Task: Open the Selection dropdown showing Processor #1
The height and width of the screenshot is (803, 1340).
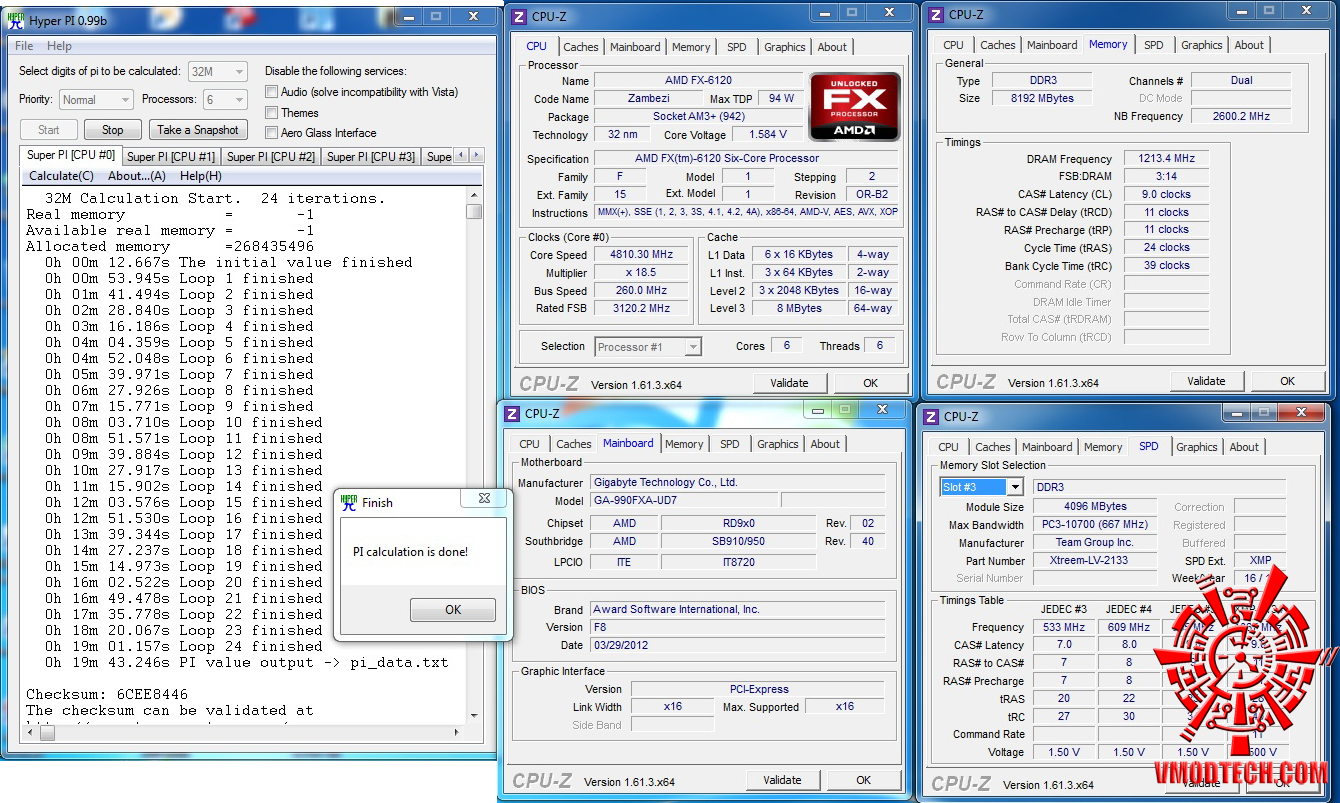Action: (648, 347)
